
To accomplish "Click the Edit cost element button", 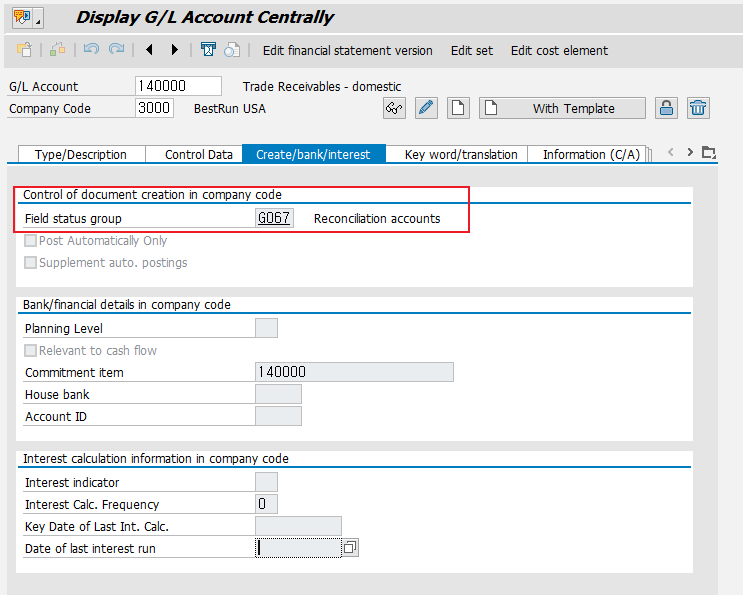I will pos(559,50).
